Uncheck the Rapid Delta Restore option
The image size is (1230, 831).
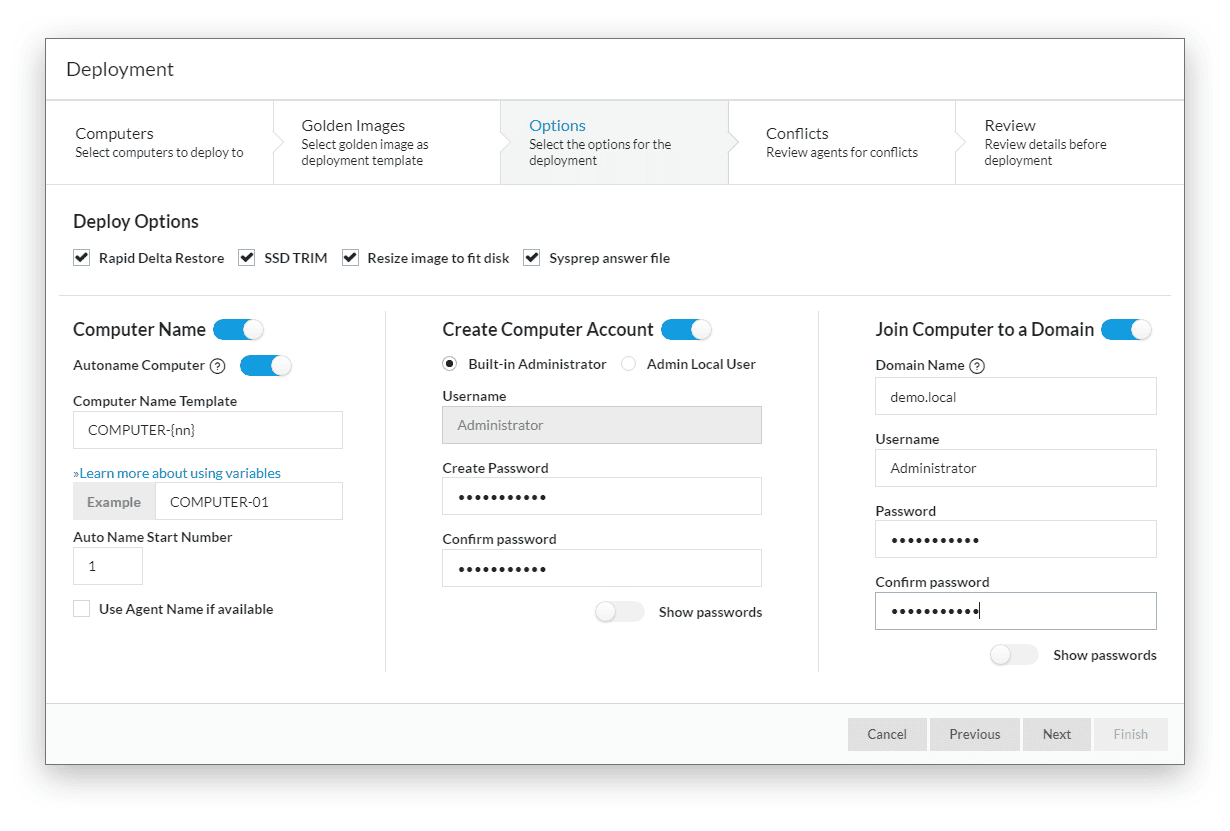(81, 257)
